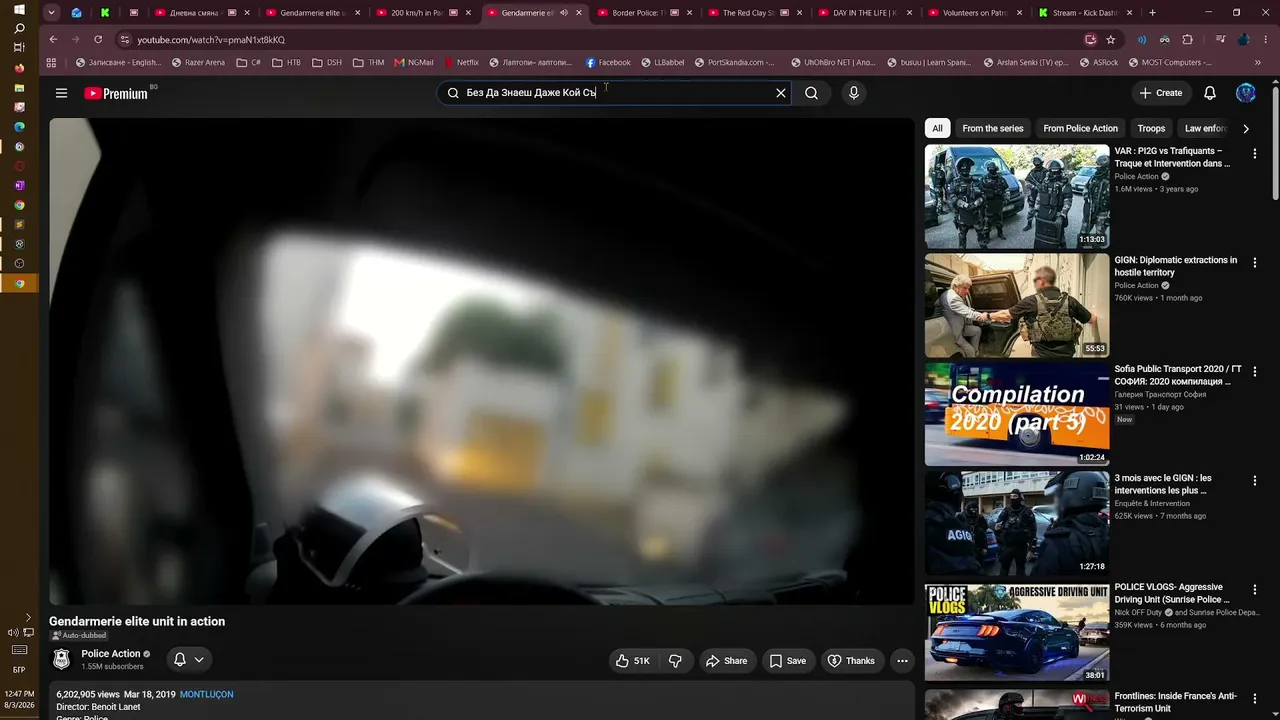This screenshot has width=1280, height=720.
Task: Select the From Police Action chip
Action: [x=1080, y=128]
